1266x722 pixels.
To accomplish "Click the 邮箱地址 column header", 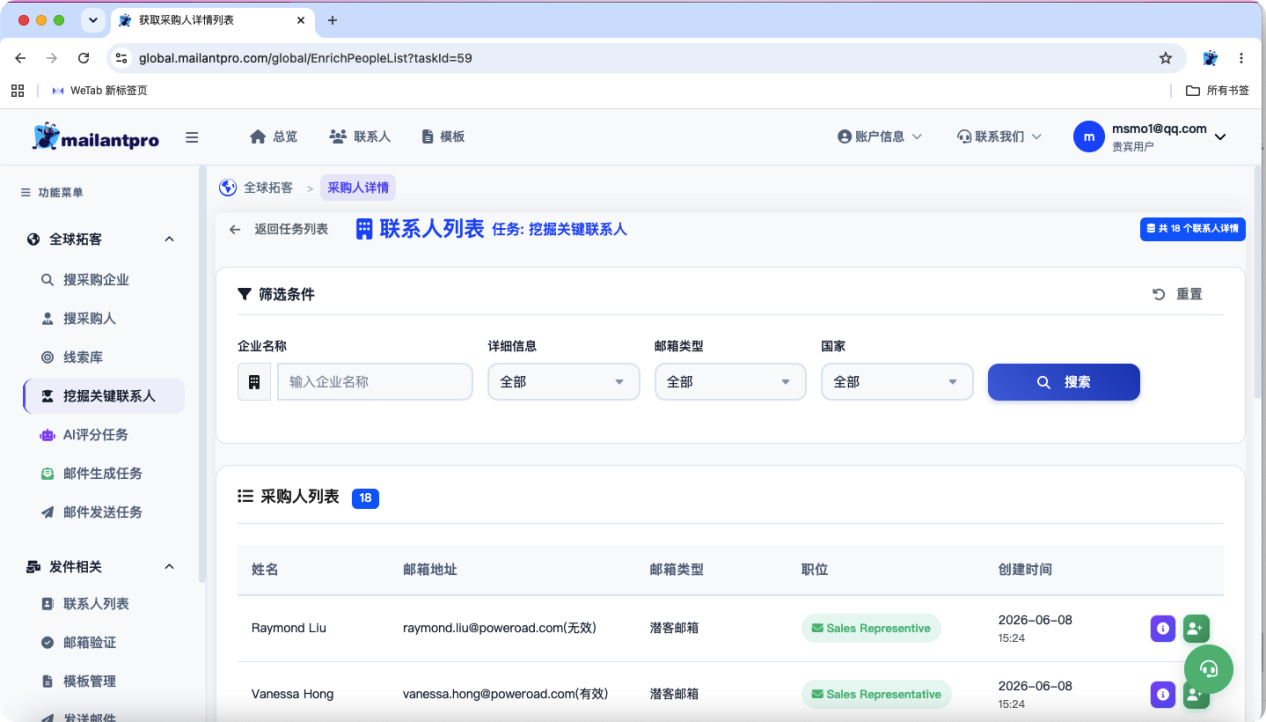I will pos(430,569).
